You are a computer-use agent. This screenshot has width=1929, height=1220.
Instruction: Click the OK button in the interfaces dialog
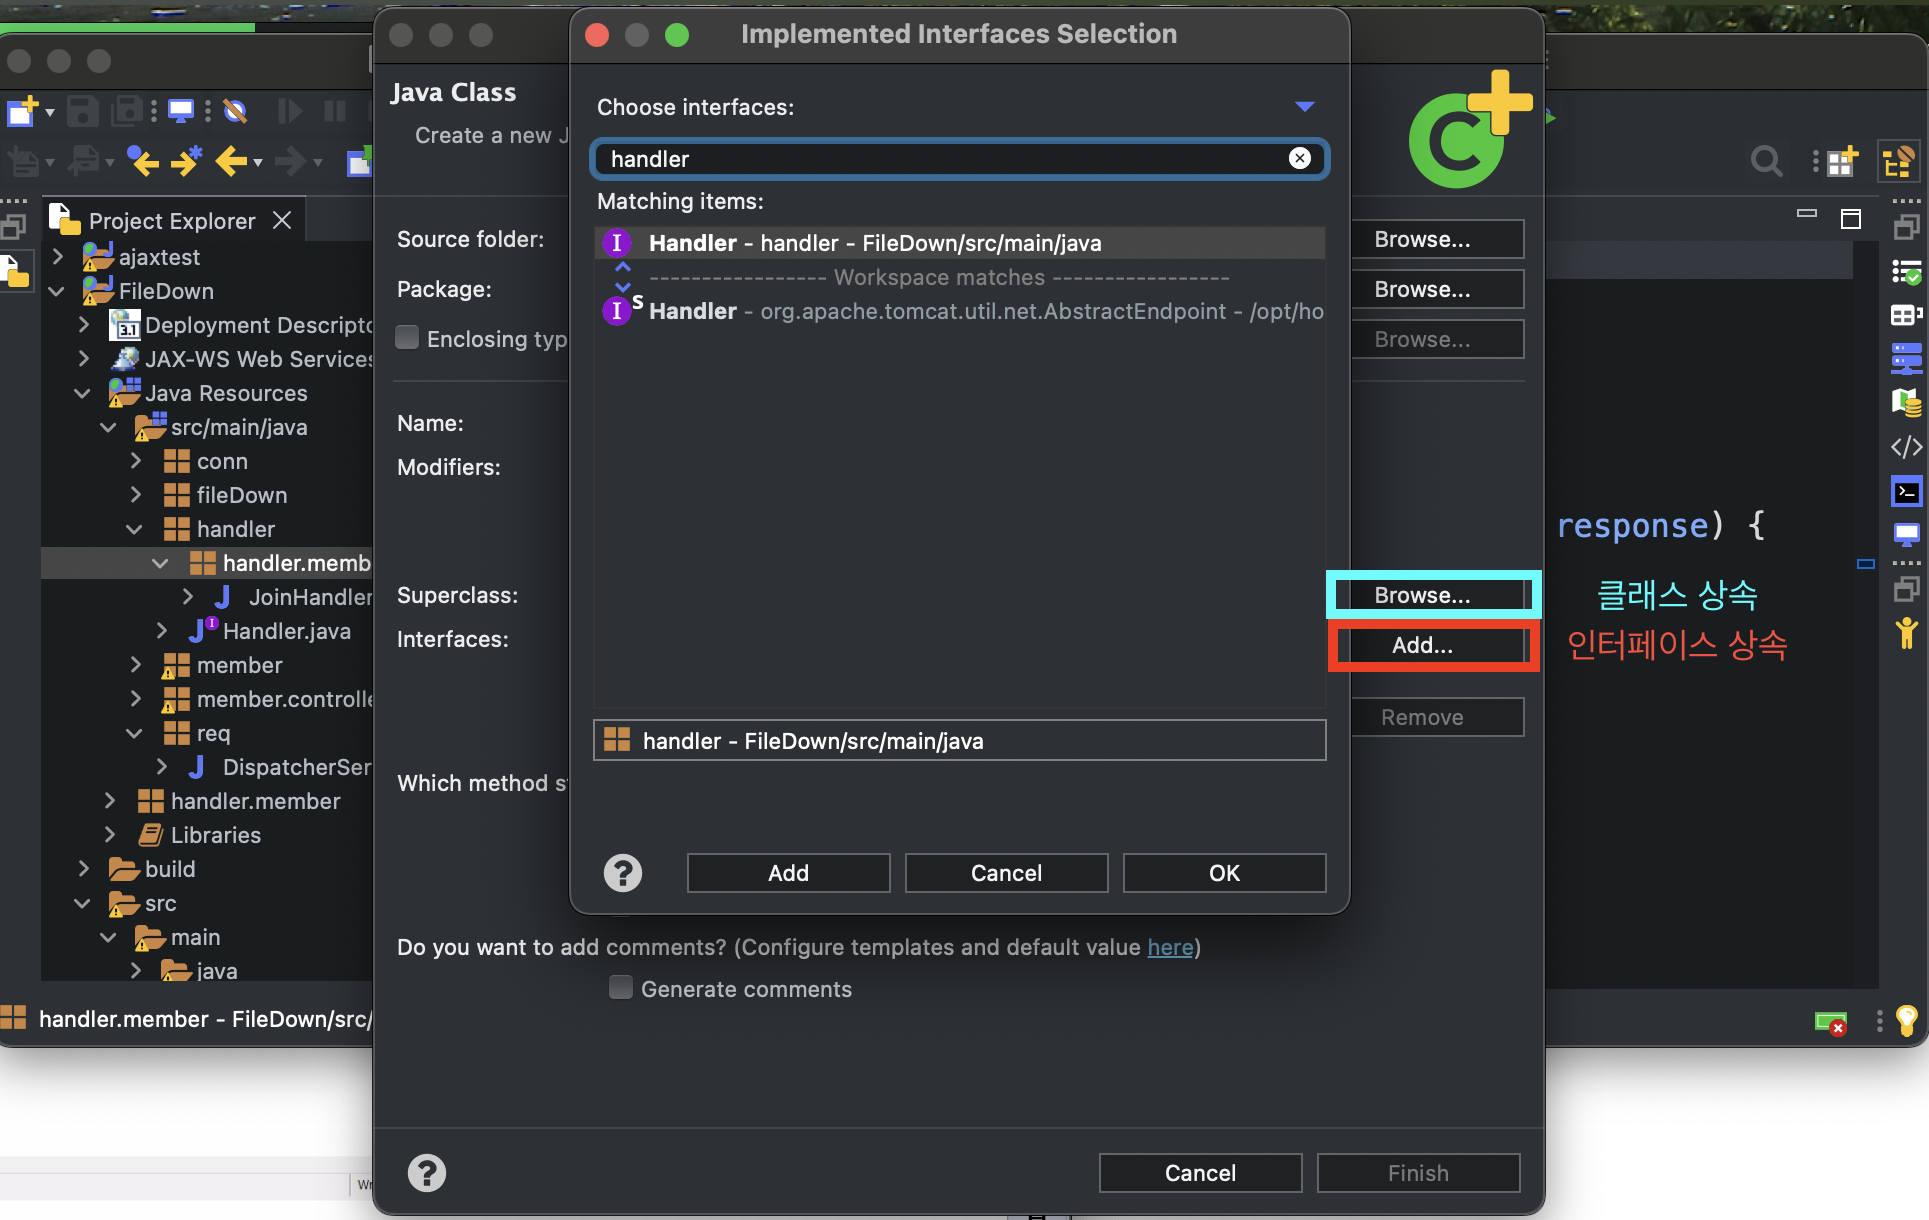pyautogui.click(x=1223, y=873)
